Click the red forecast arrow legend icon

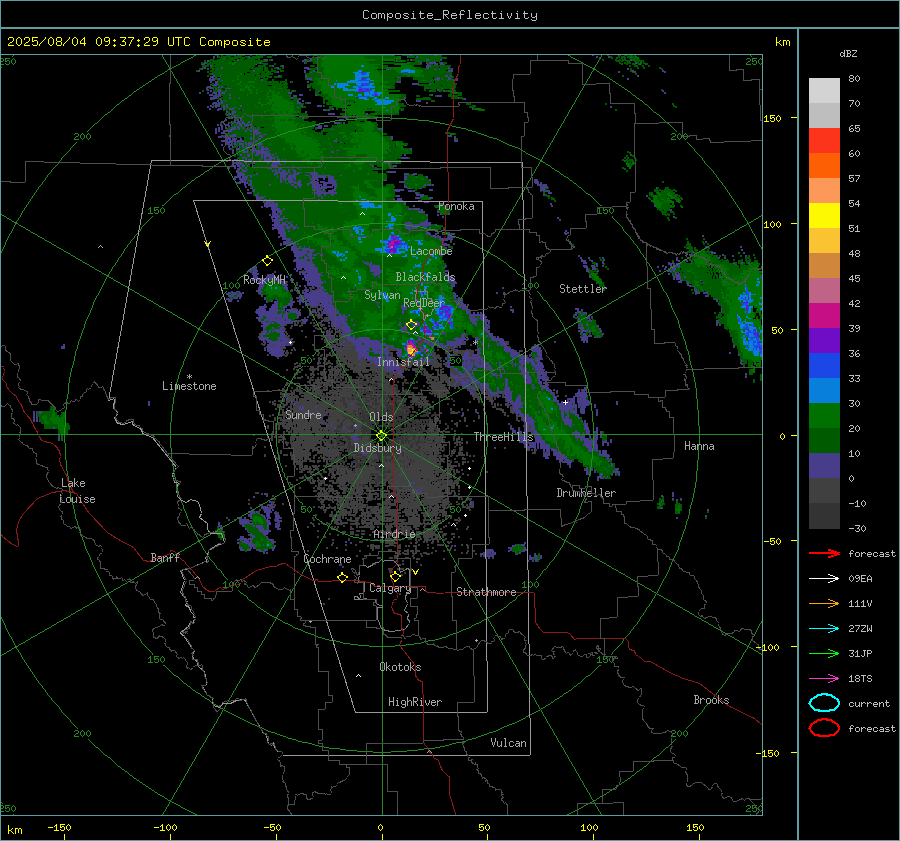point(824,553)
